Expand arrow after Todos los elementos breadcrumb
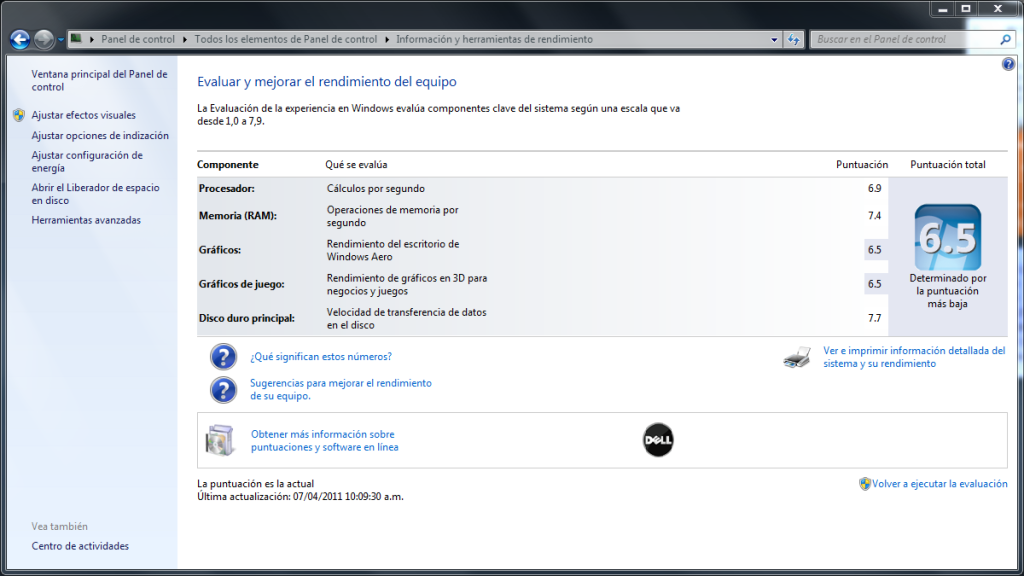Screen dimensions: 1024x576 pyautogui.click(x=387, y=39)
